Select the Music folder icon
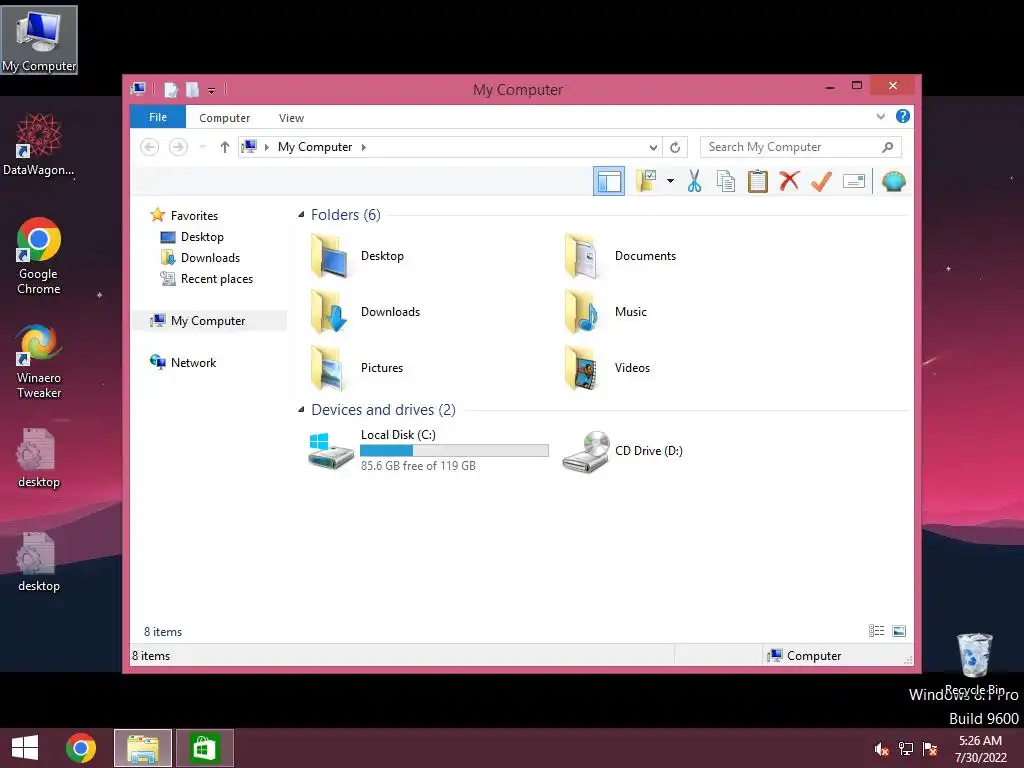Viewport: 1024px width, 768px height. pyautogui.click(x=582, y=312)
